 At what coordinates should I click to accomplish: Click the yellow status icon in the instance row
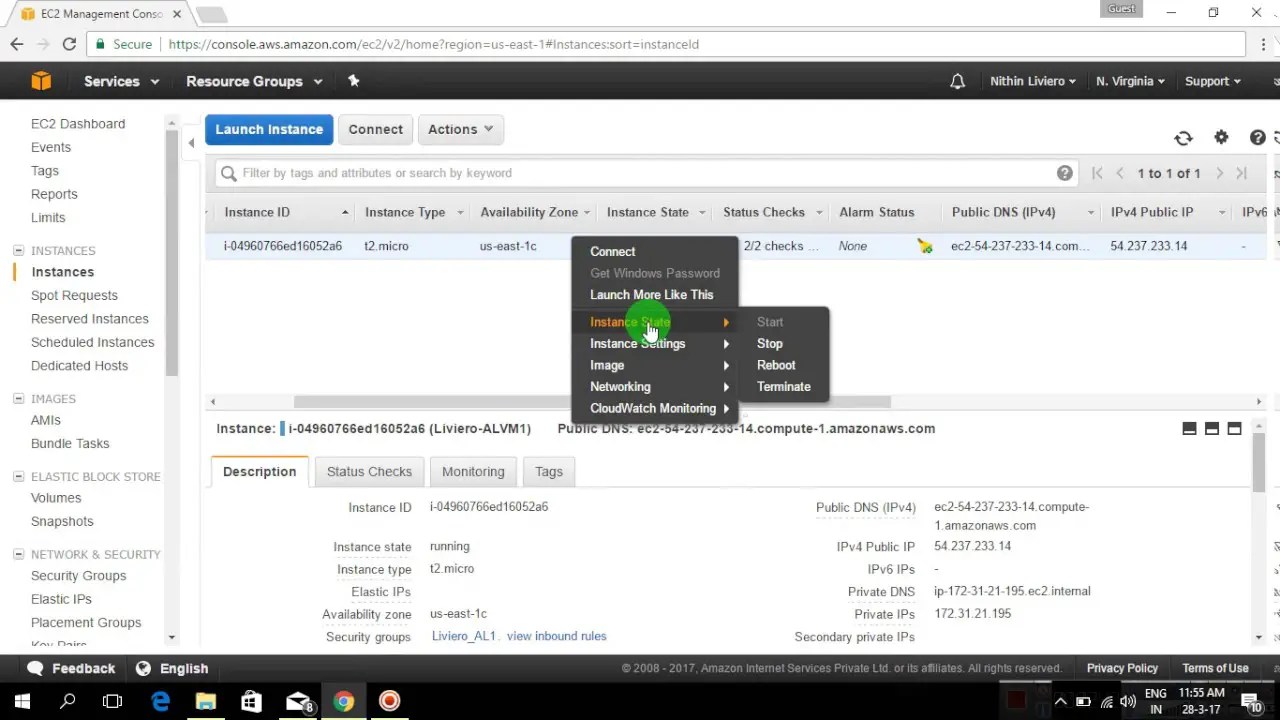(925, 246)
